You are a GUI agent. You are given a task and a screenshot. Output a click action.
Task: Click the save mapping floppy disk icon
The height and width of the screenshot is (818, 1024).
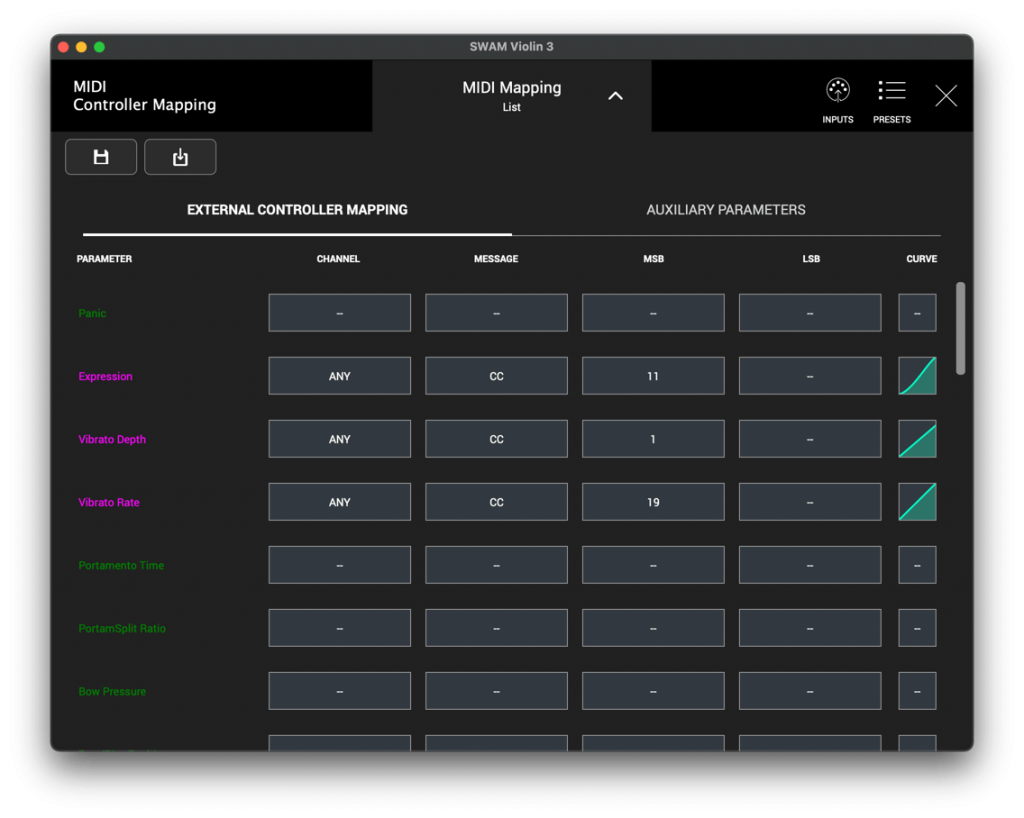101,157
